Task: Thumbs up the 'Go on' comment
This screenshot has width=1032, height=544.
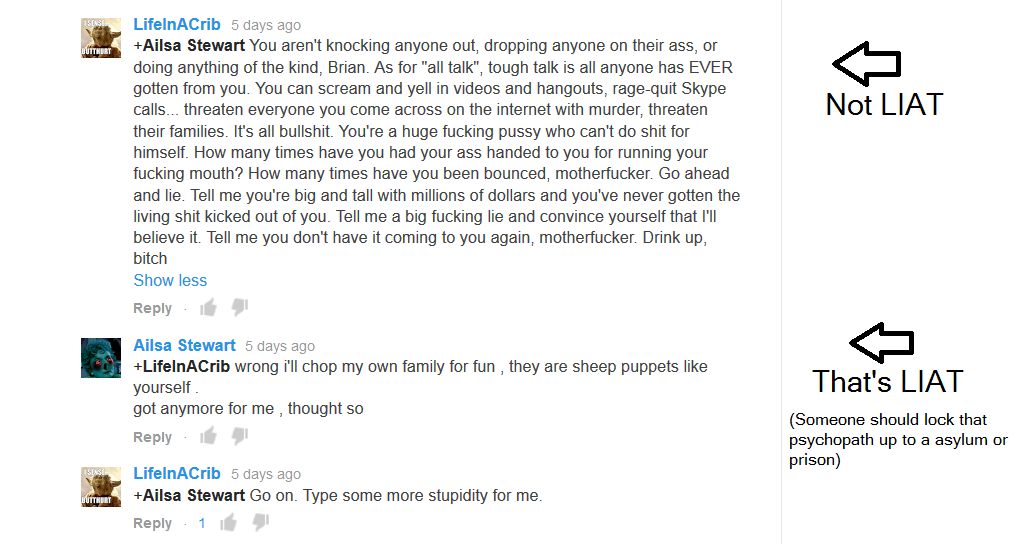Action: point(229,523)
